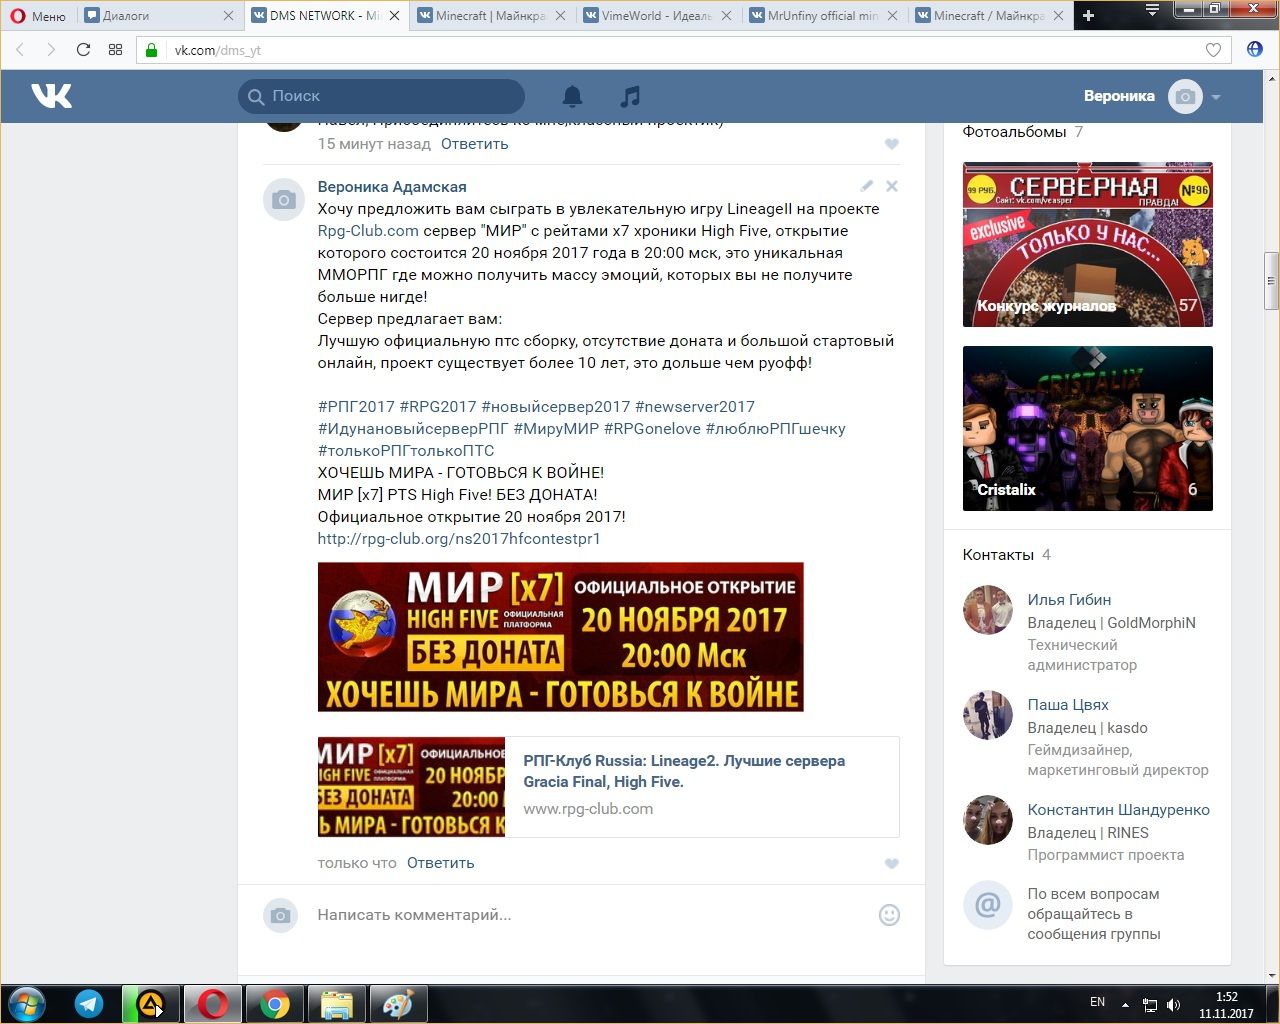Reload the page
1280x1024 pixels.
[83, 50]
